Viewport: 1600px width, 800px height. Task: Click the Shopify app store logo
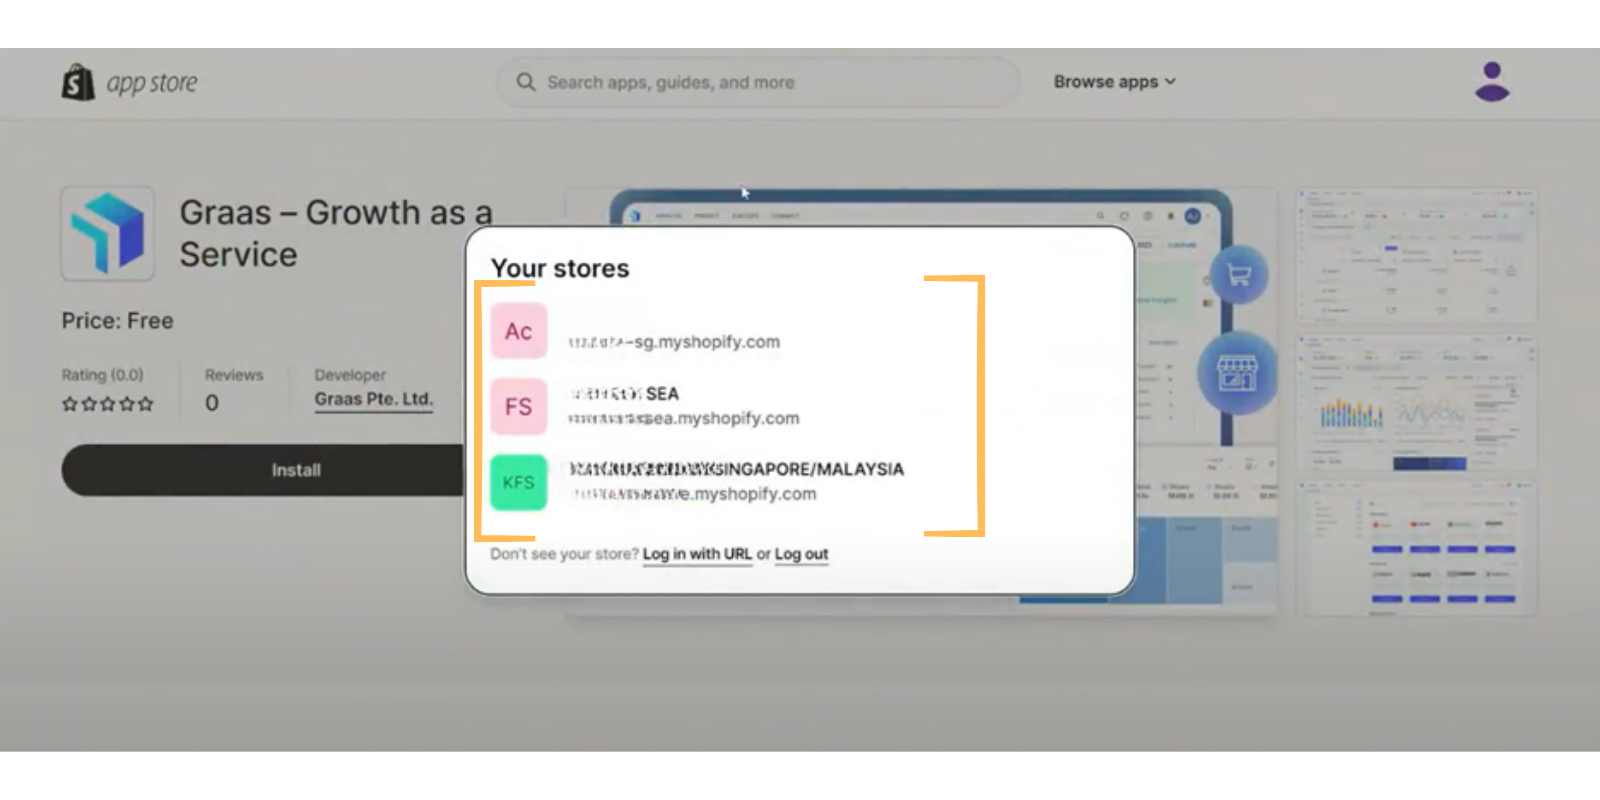[129, 83]
